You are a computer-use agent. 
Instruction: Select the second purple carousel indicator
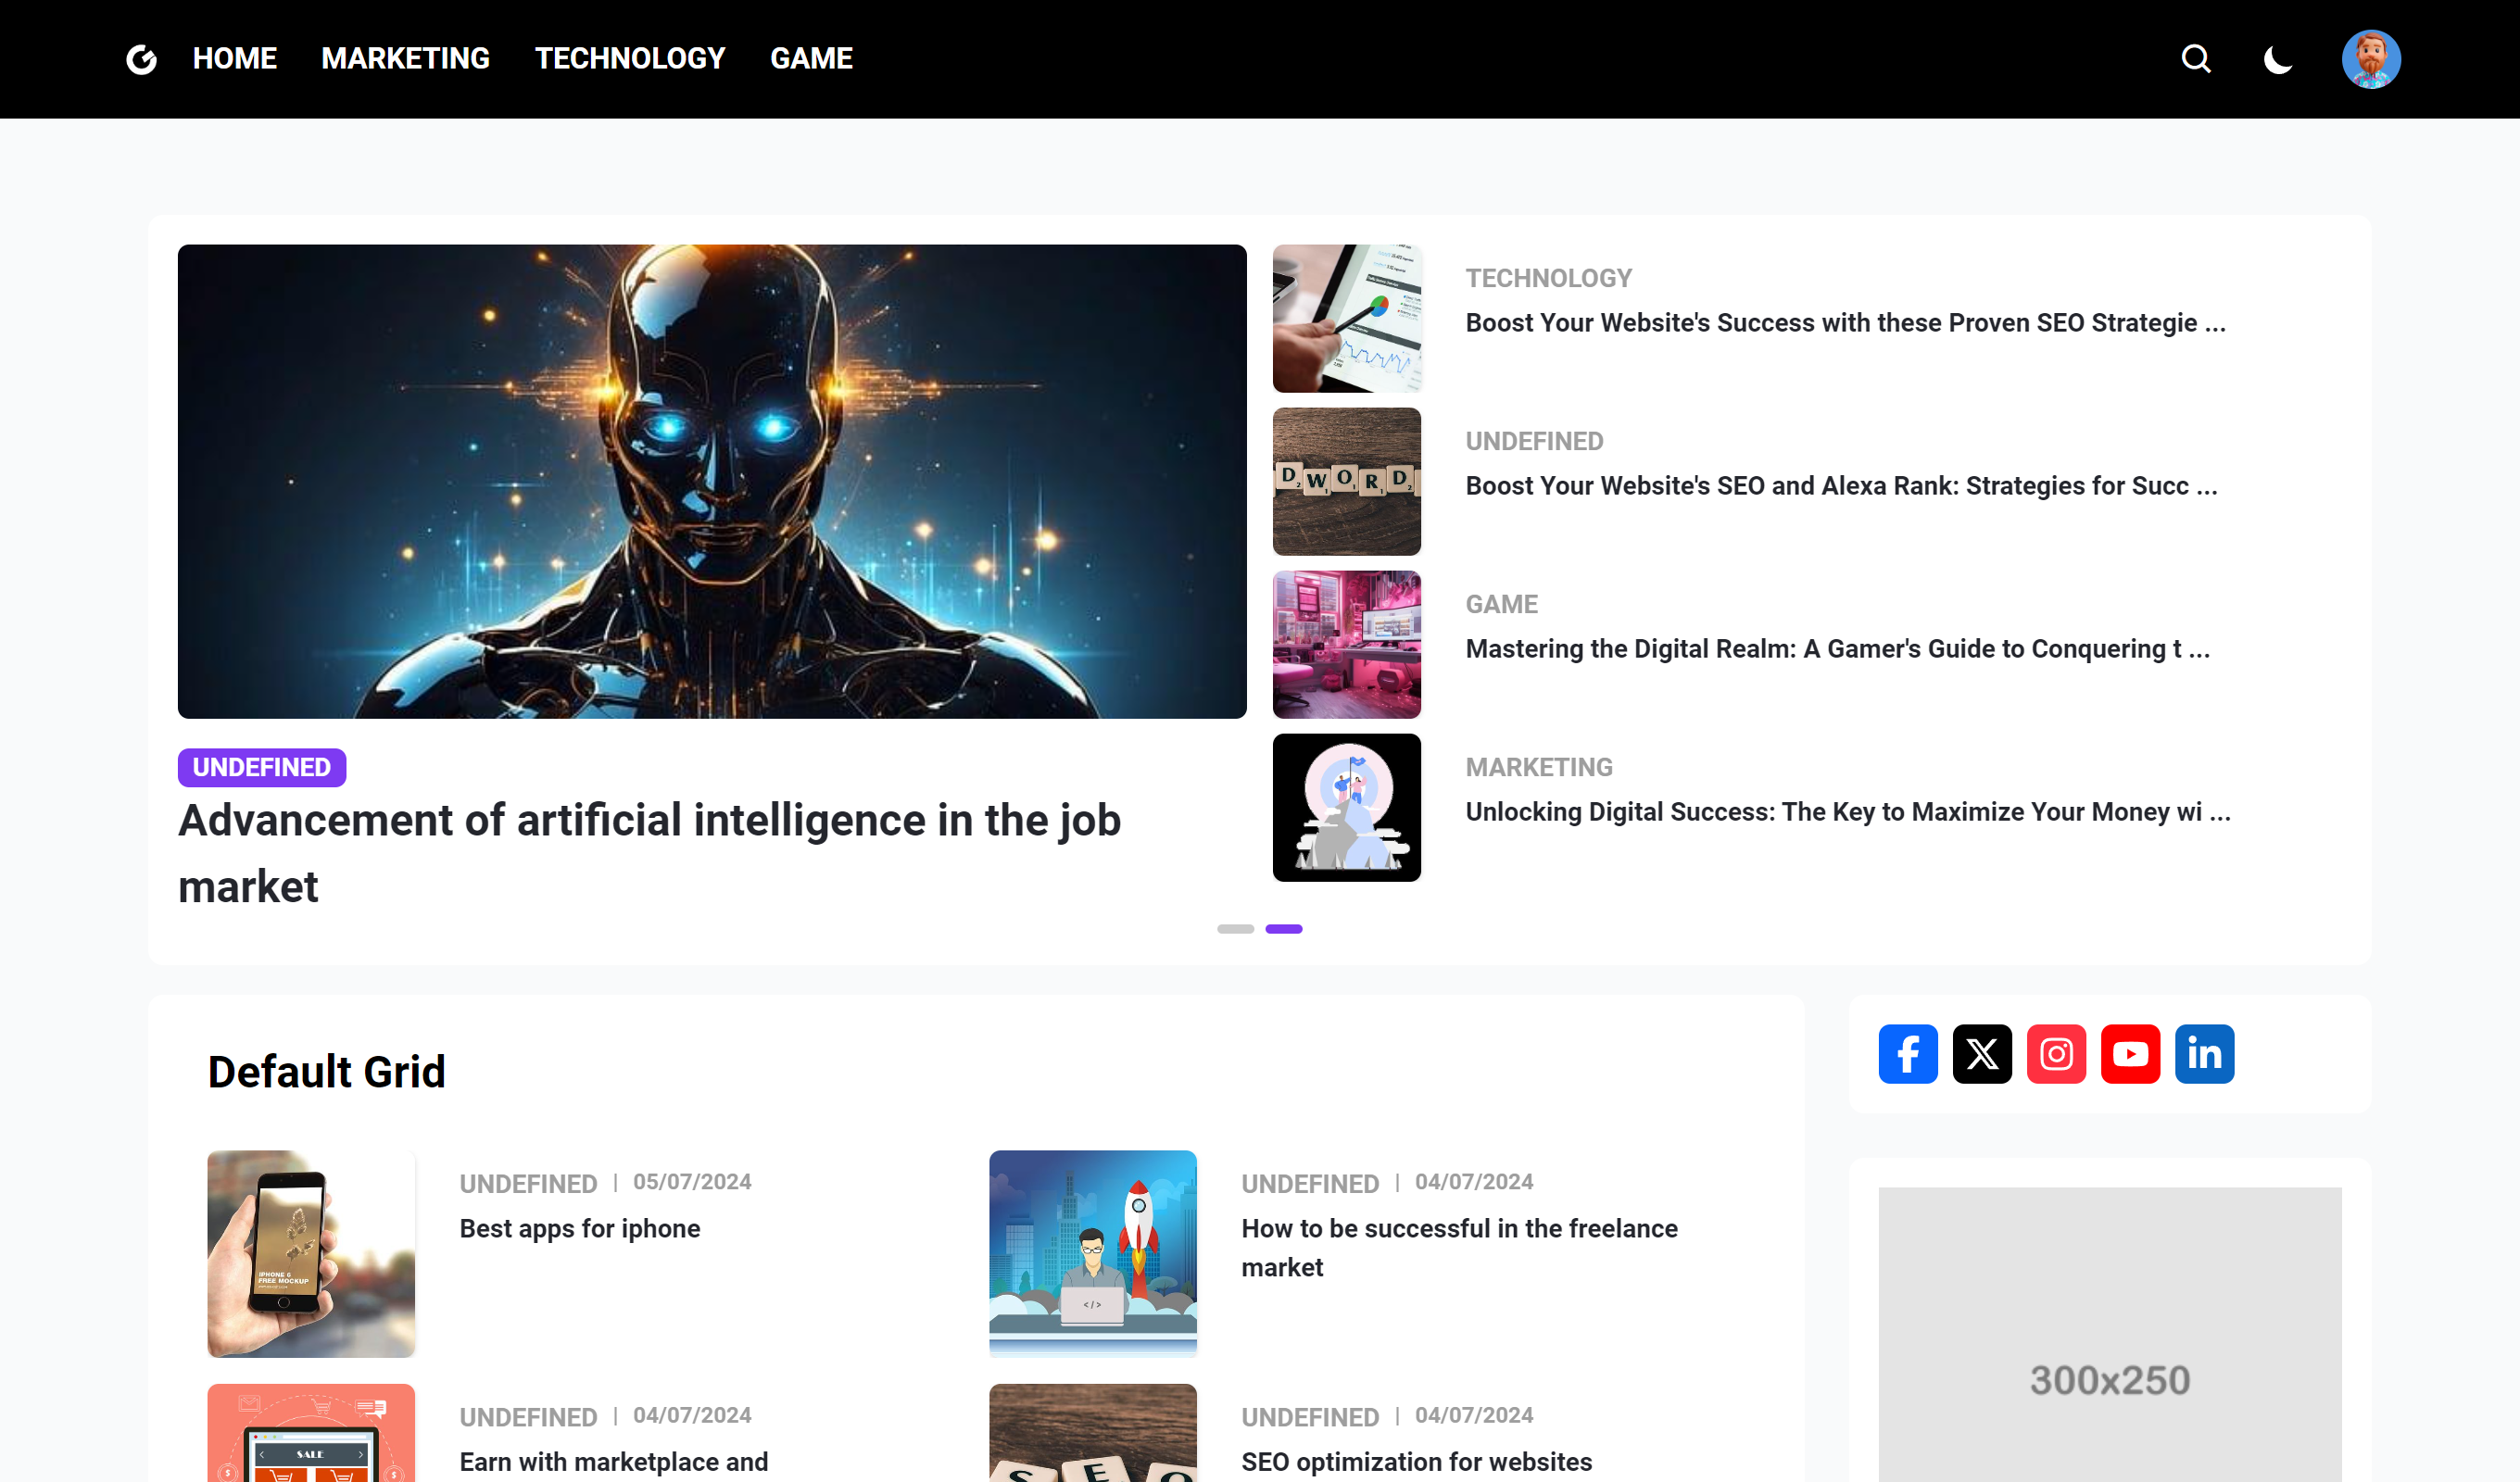click(x=1283, y=929)
